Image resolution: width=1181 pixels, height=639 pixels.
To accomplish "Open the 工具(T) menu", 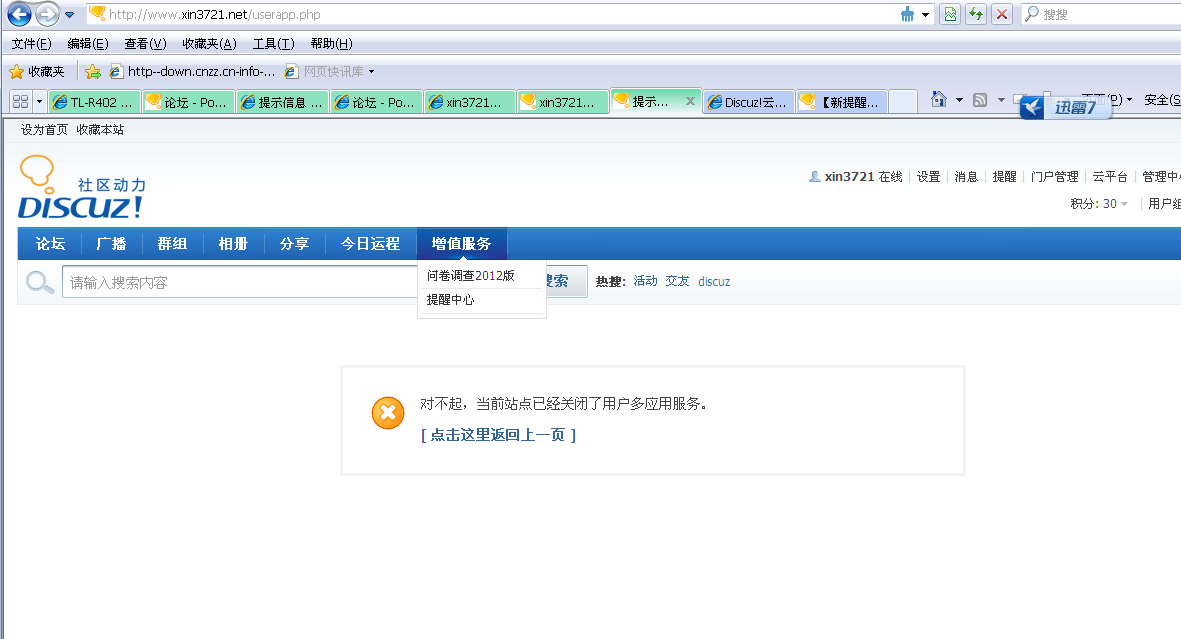I will coord(273,44).
